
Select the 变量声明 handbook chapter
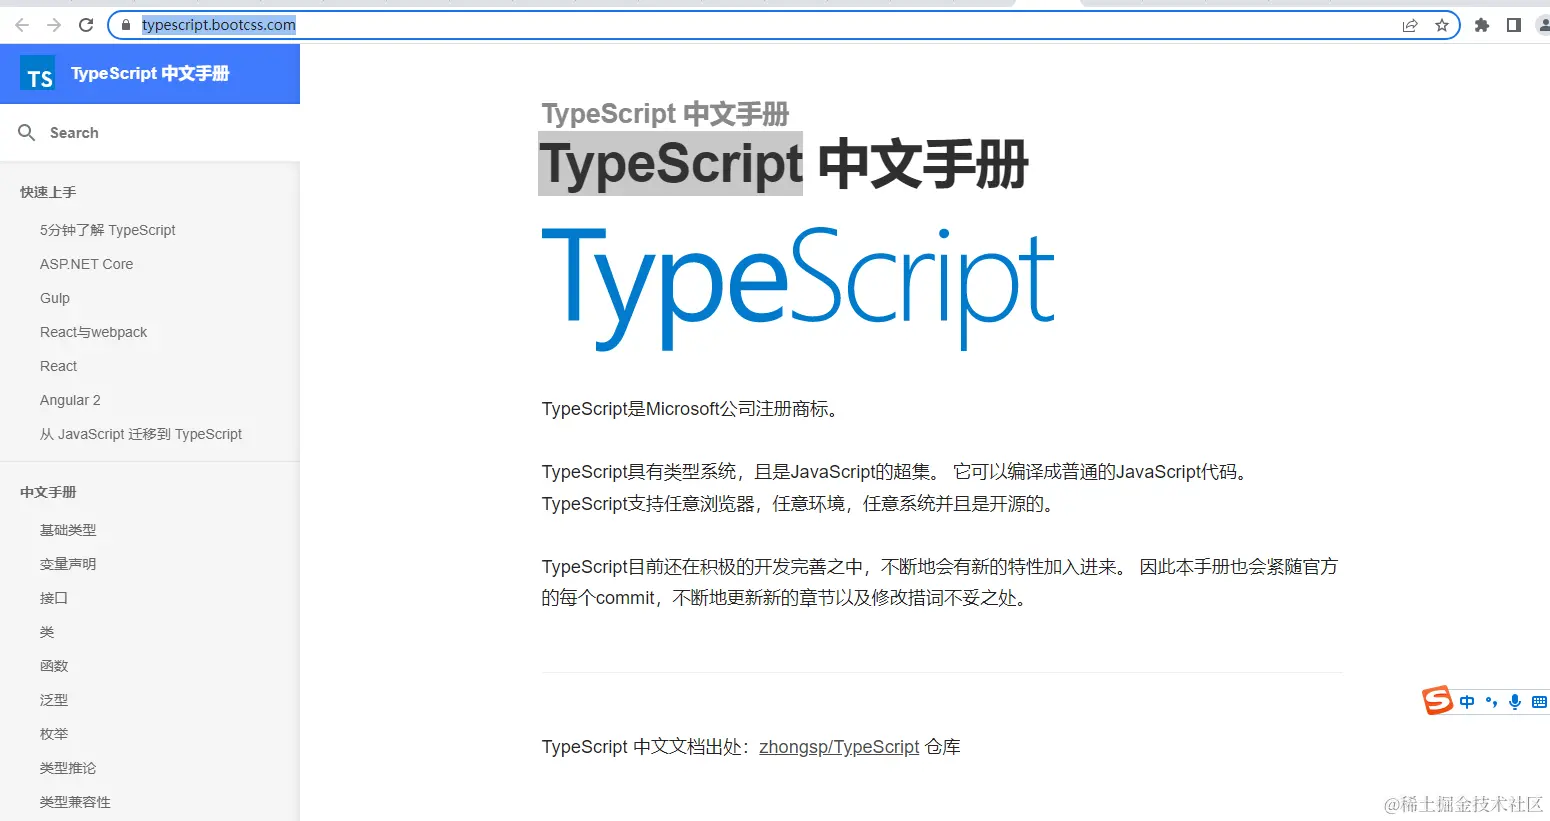point(68,564)
